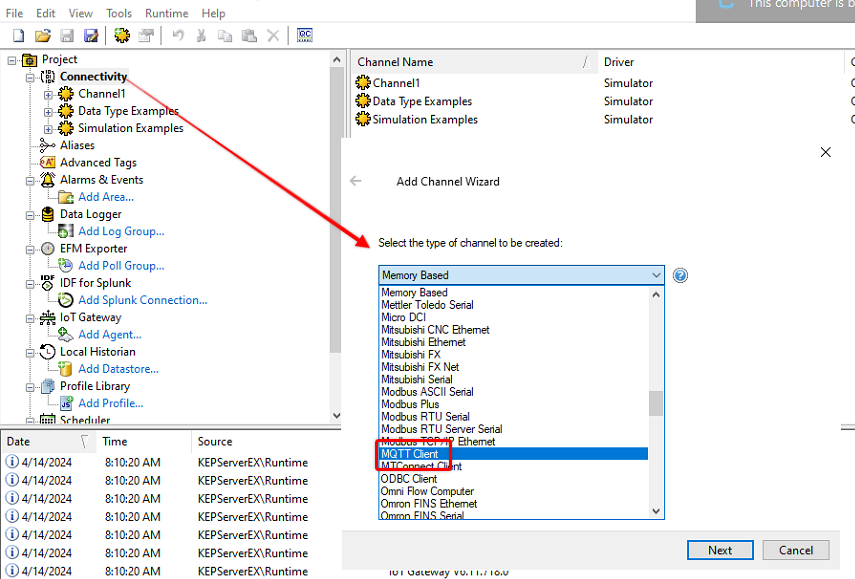Click the project tree scroll up arrow
855x579 pixels.
tap(336, 59)
